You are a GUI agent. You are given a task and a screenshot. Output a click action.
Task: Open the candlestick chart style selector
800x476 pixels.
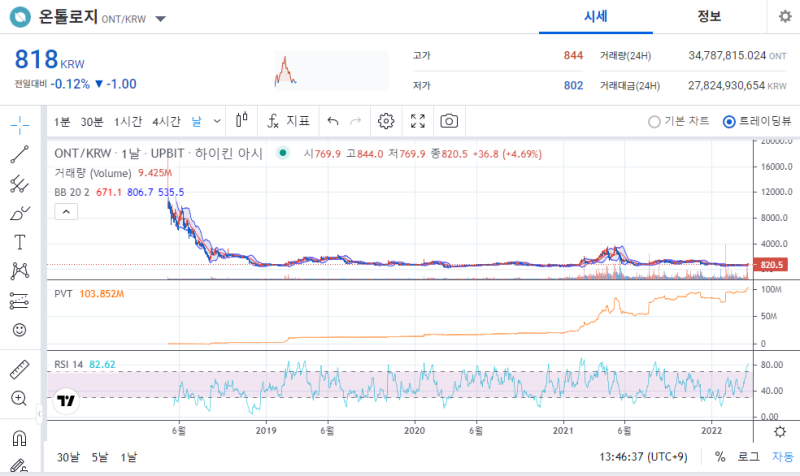click(x=242, y=121)
